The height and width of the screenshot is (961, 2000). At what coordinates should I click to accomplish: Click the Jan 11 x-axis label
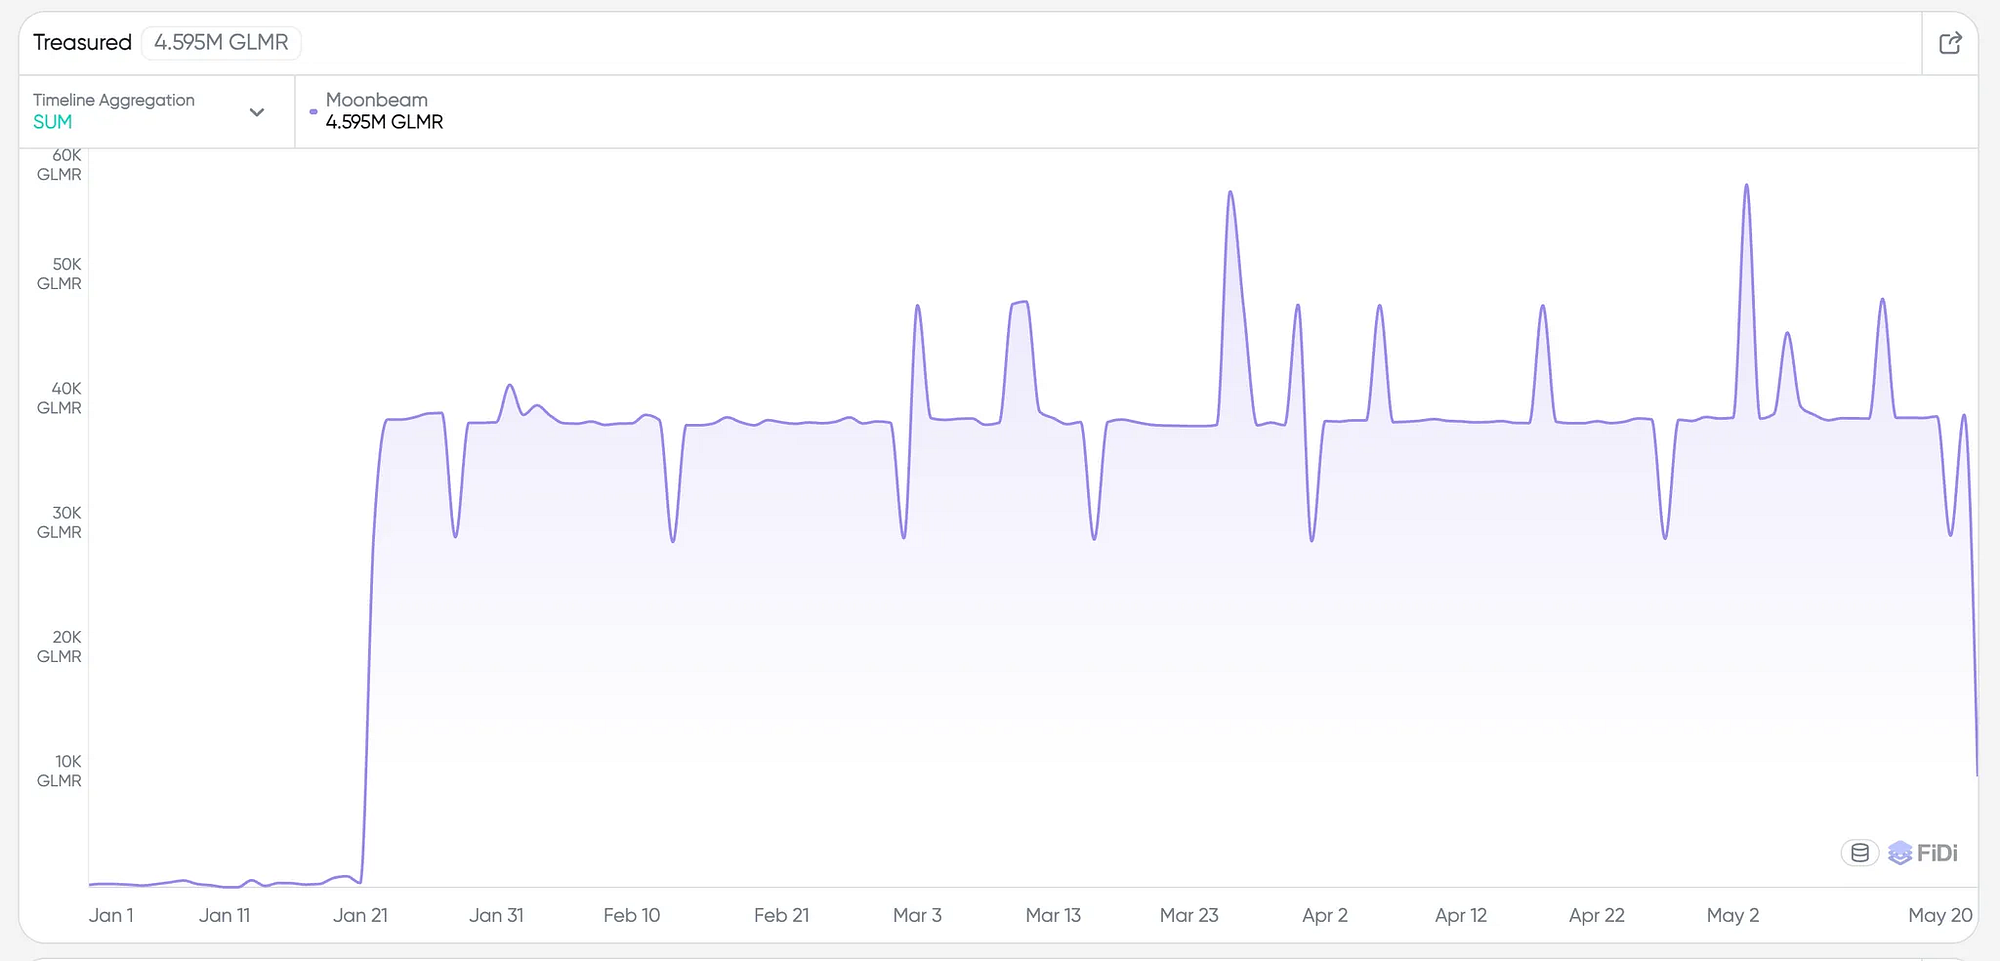click(x=224, y=915)
